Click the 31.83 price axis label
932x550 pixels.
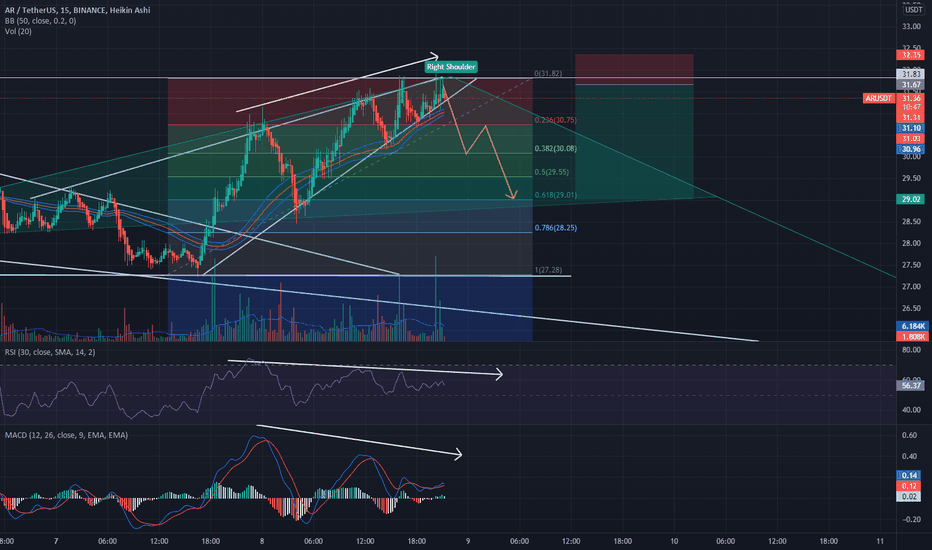pos(911,74)
